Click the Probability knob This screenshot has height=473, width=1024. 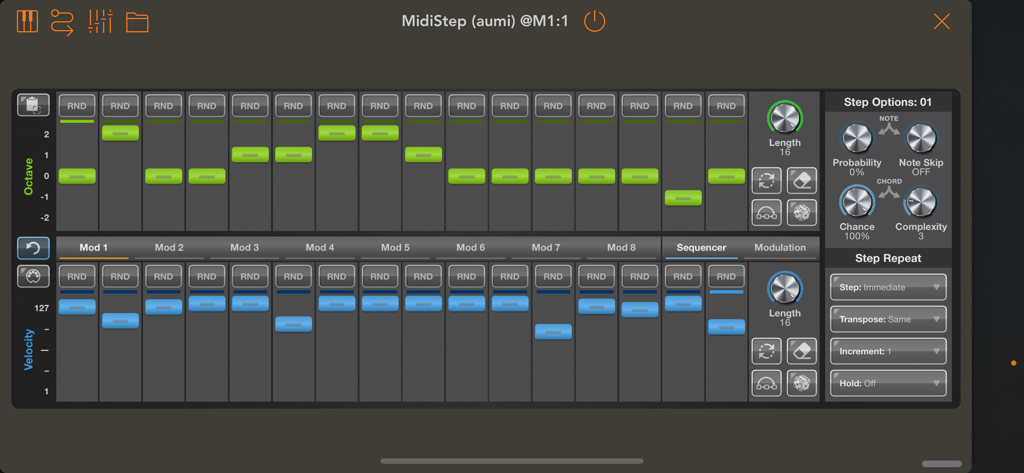pos(857,139)
